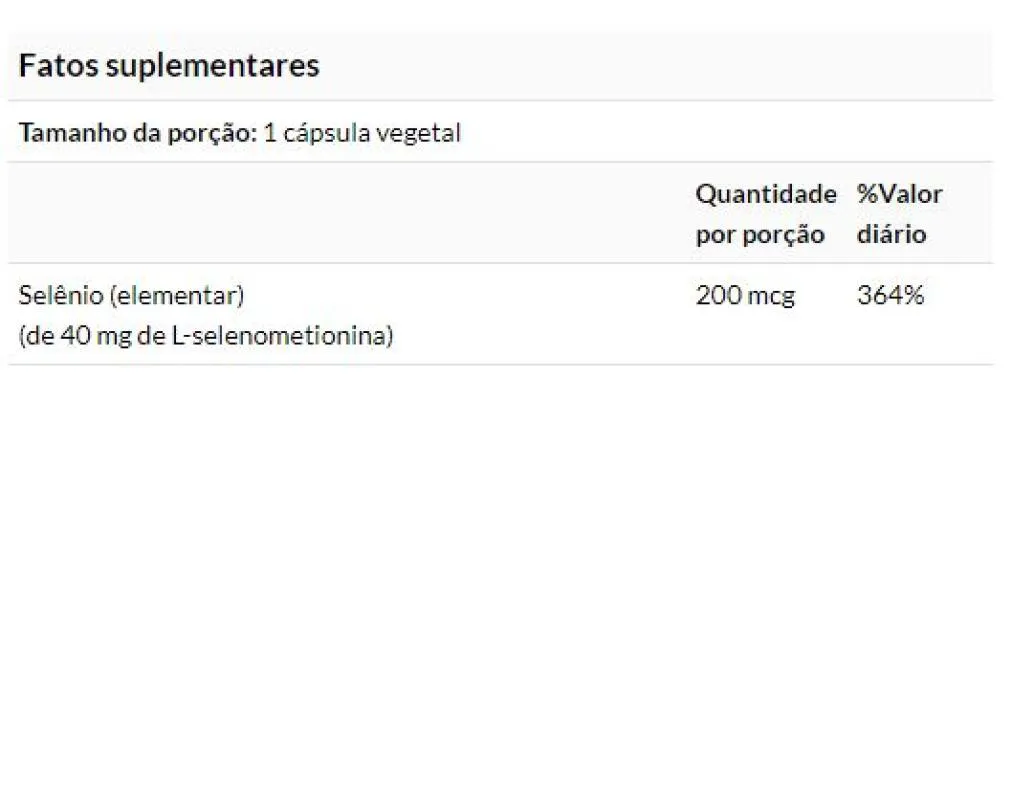Image resolution: width=1012 pixels, height=800 pixels.
Task: Click the word diário in header
Action: 891,234
